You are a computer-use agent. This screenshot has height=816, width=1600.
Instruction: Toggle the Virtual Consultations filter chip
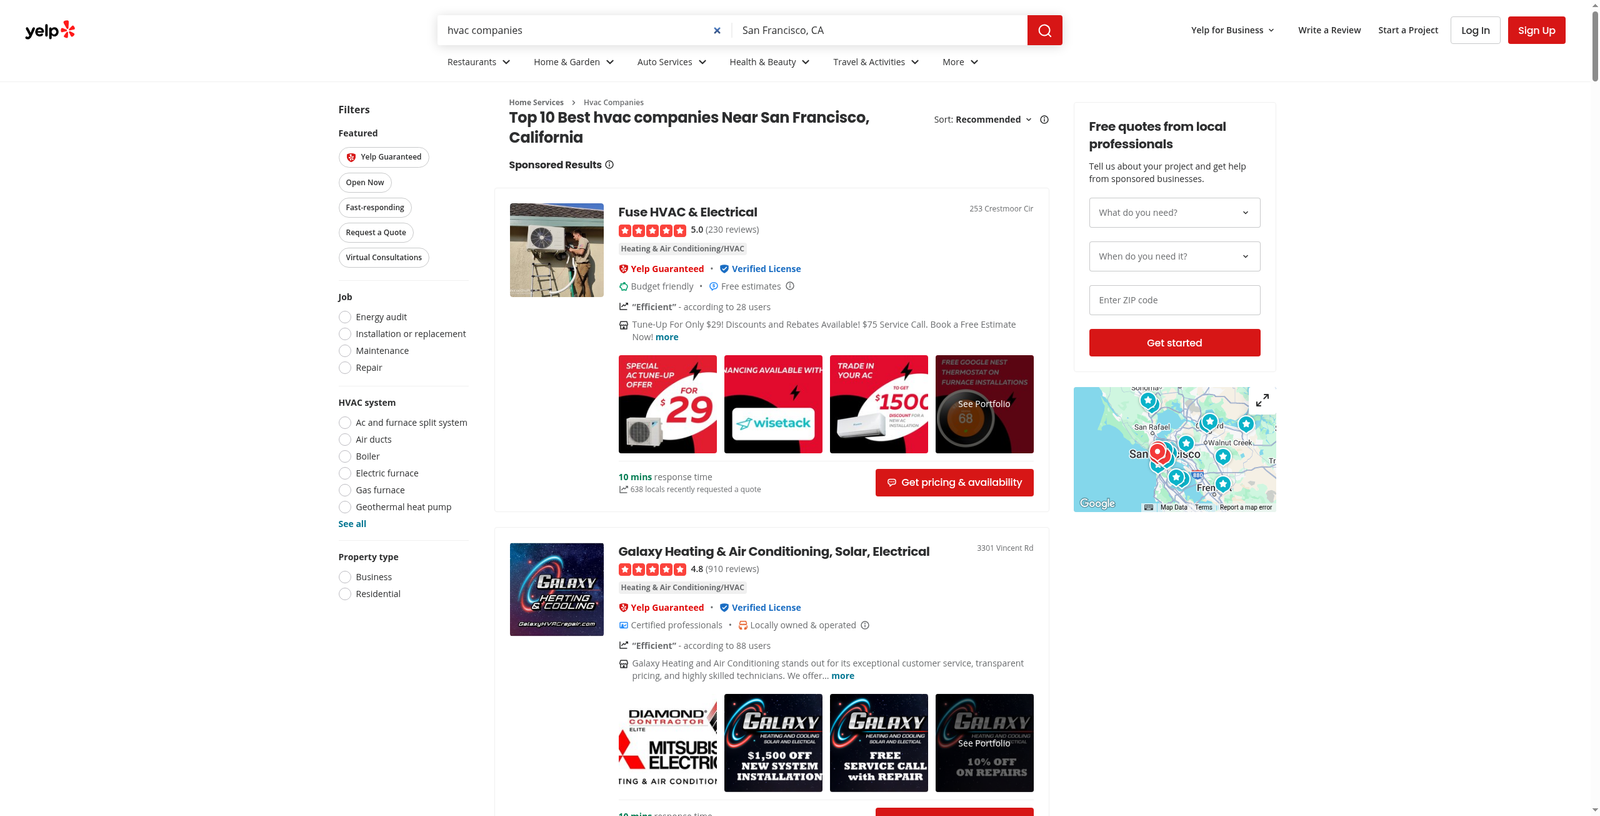click(384, 258)
